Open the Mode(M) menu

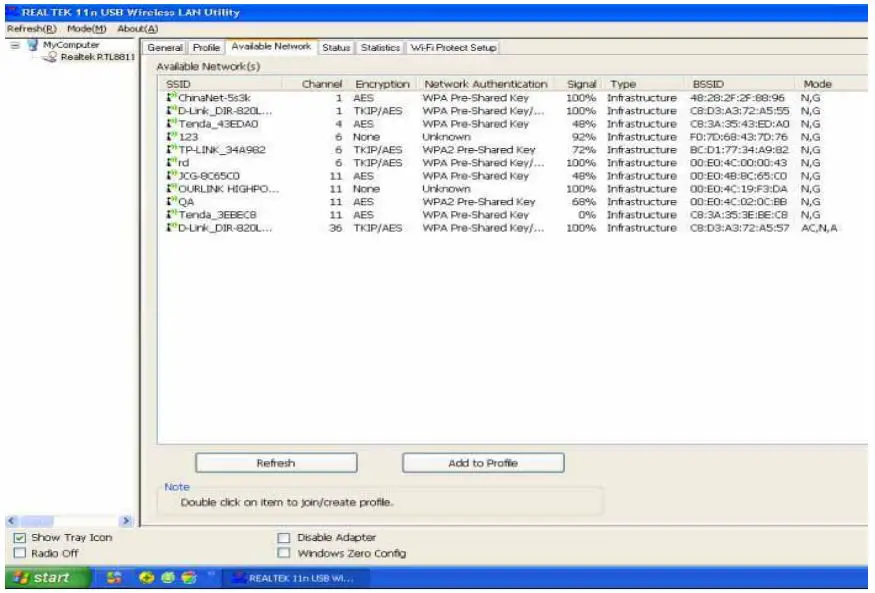tap(86, 28)
